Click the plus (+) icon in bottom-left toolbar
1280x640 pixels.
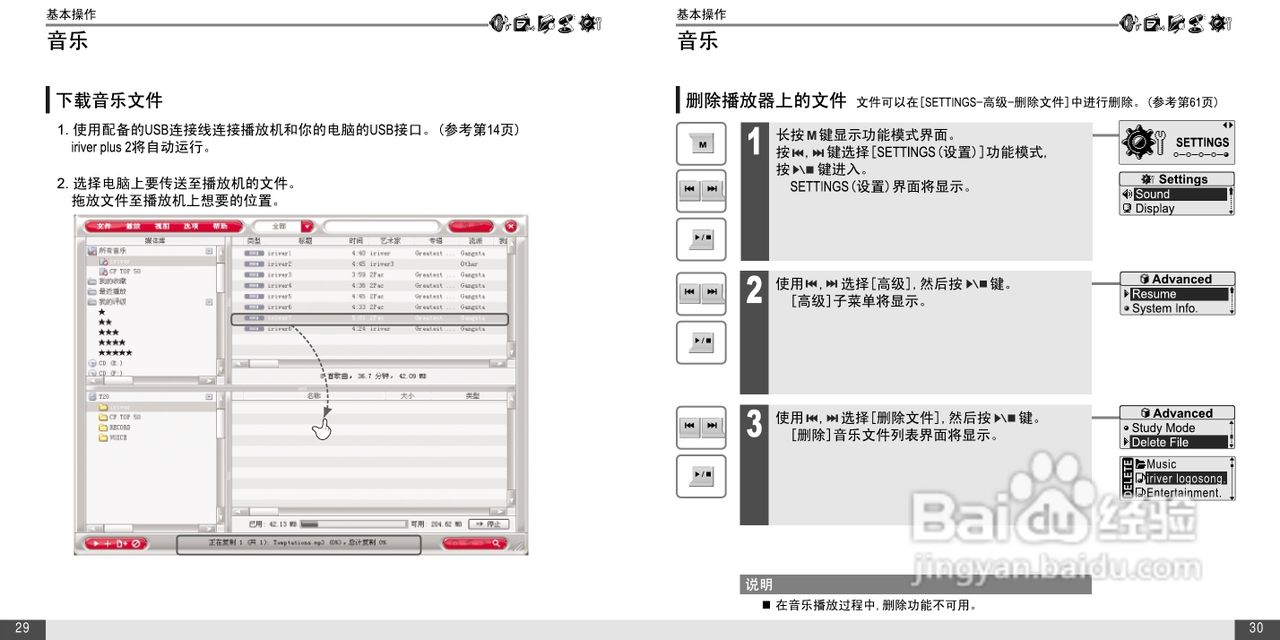coord(107,544)
